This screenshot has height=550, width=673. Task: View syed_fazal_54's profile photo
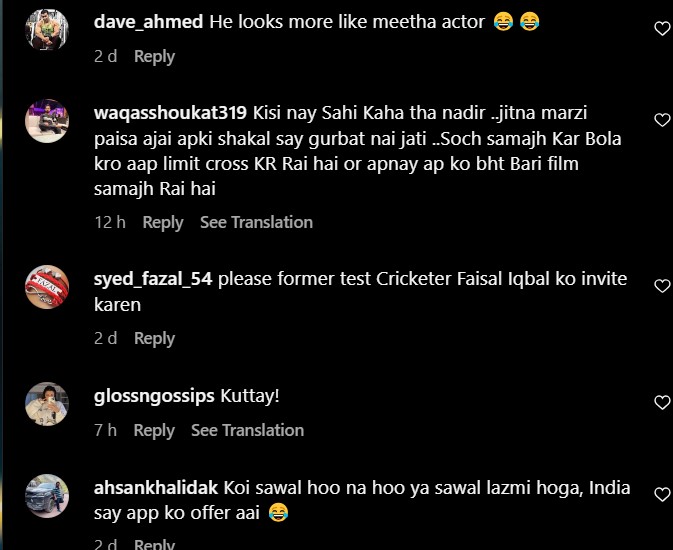[x=46, y=287]
